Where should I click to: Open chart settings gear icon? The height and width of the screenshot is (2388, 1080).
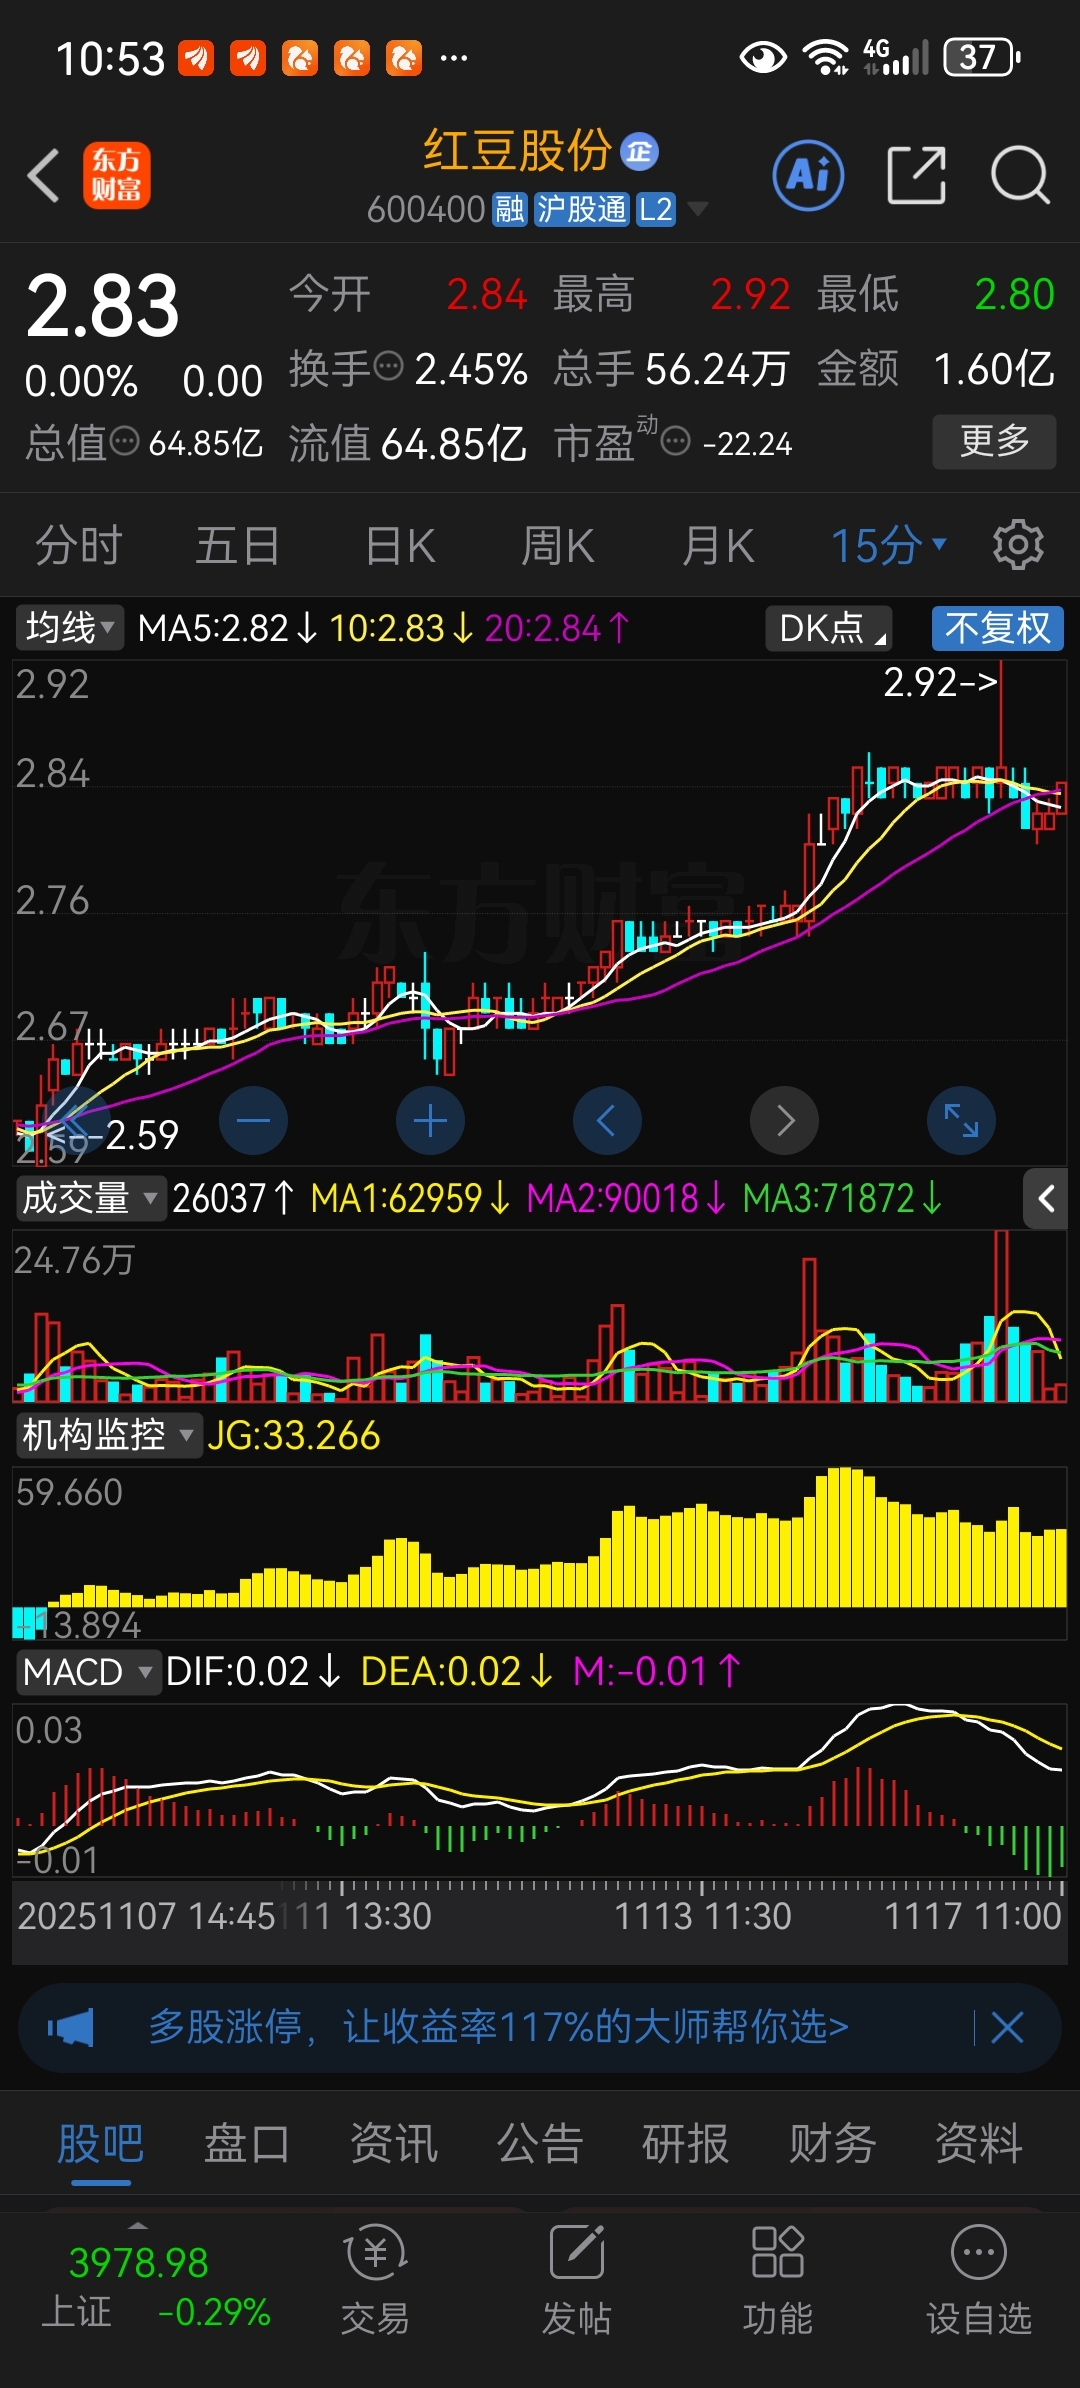[x=1018, y=545]
